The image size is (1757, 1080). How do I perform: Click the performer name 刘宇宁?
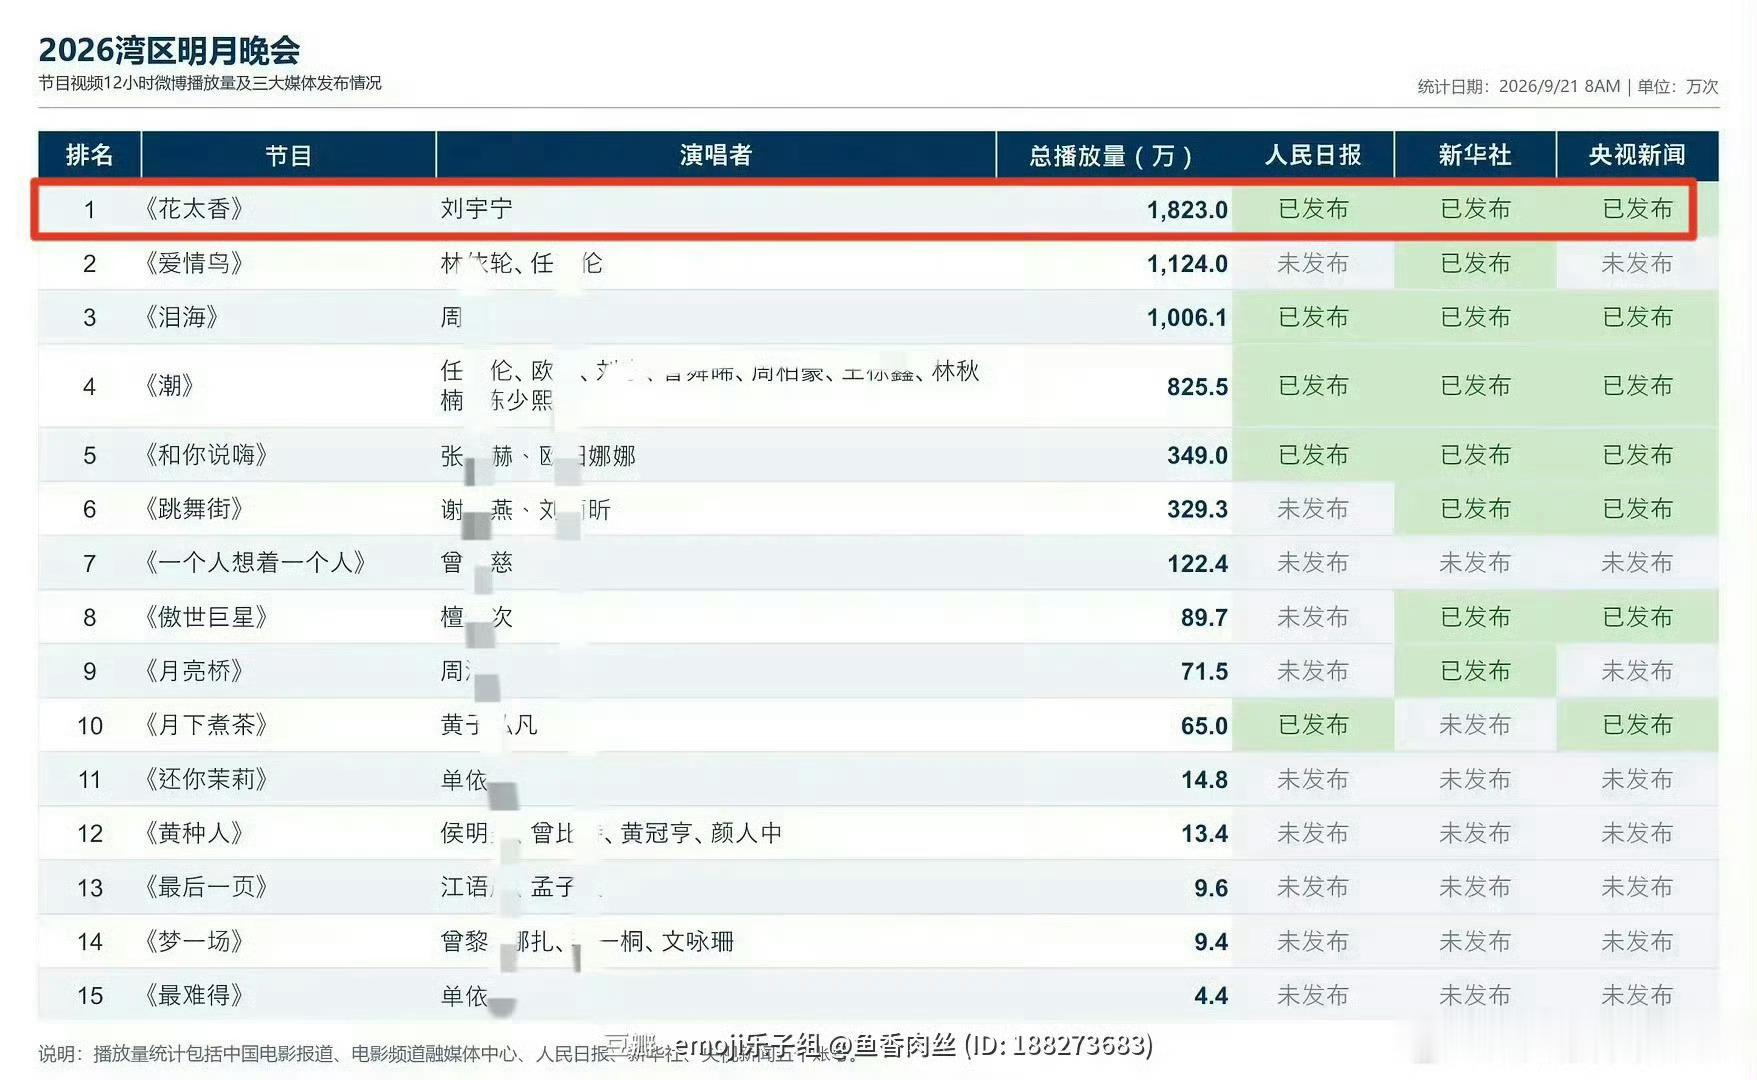pos(477,209)
